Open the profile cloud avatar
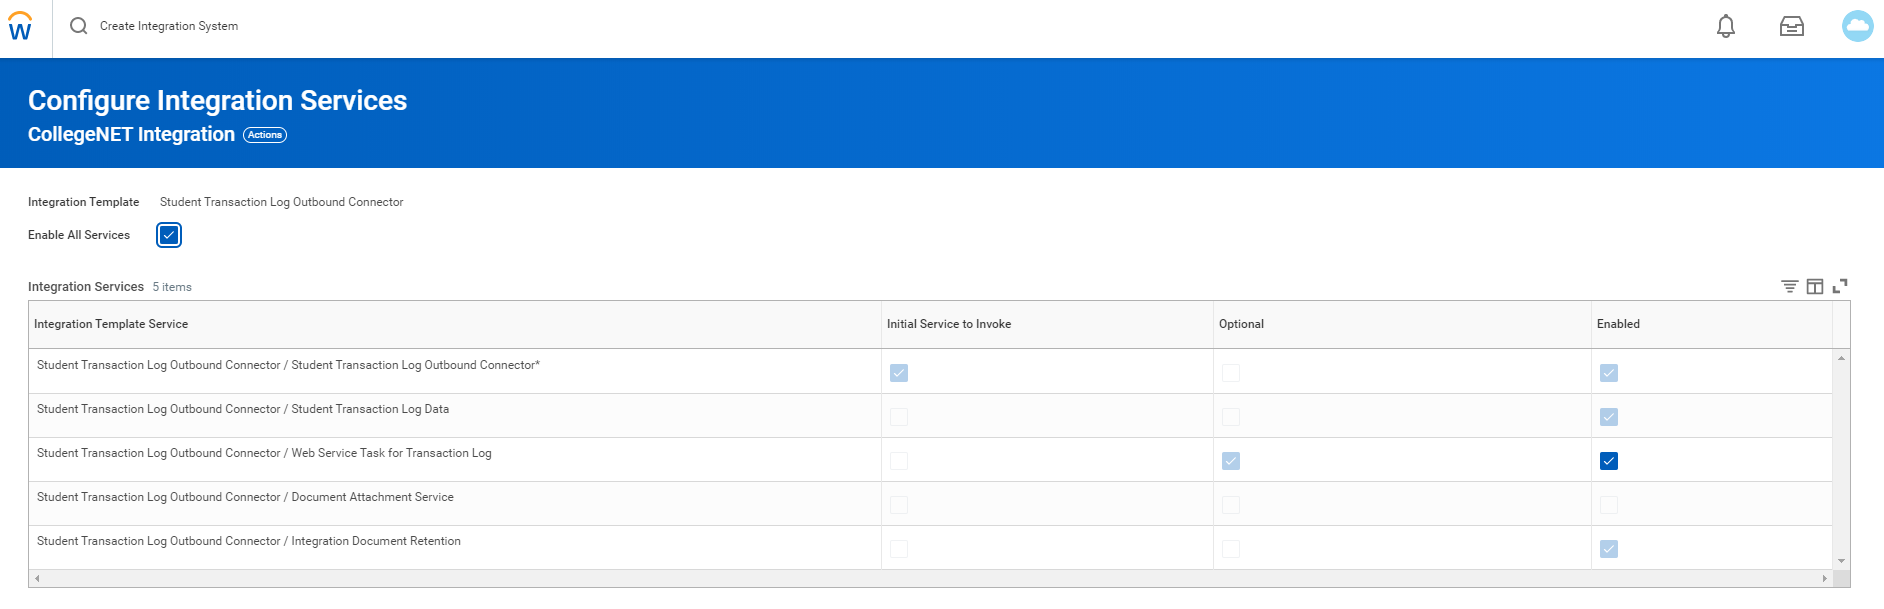 click(1858, 26)
